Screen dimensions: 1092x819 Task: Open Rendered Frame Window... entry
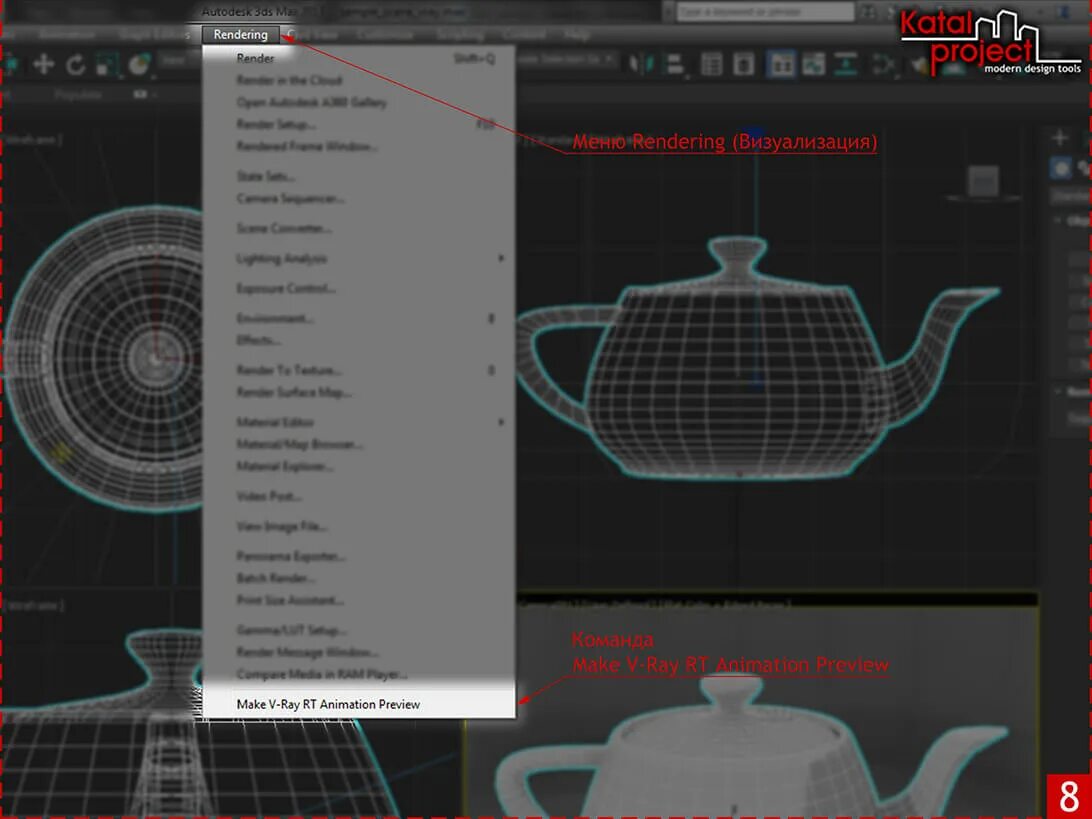pyautogui.click(x=359, y=146)
